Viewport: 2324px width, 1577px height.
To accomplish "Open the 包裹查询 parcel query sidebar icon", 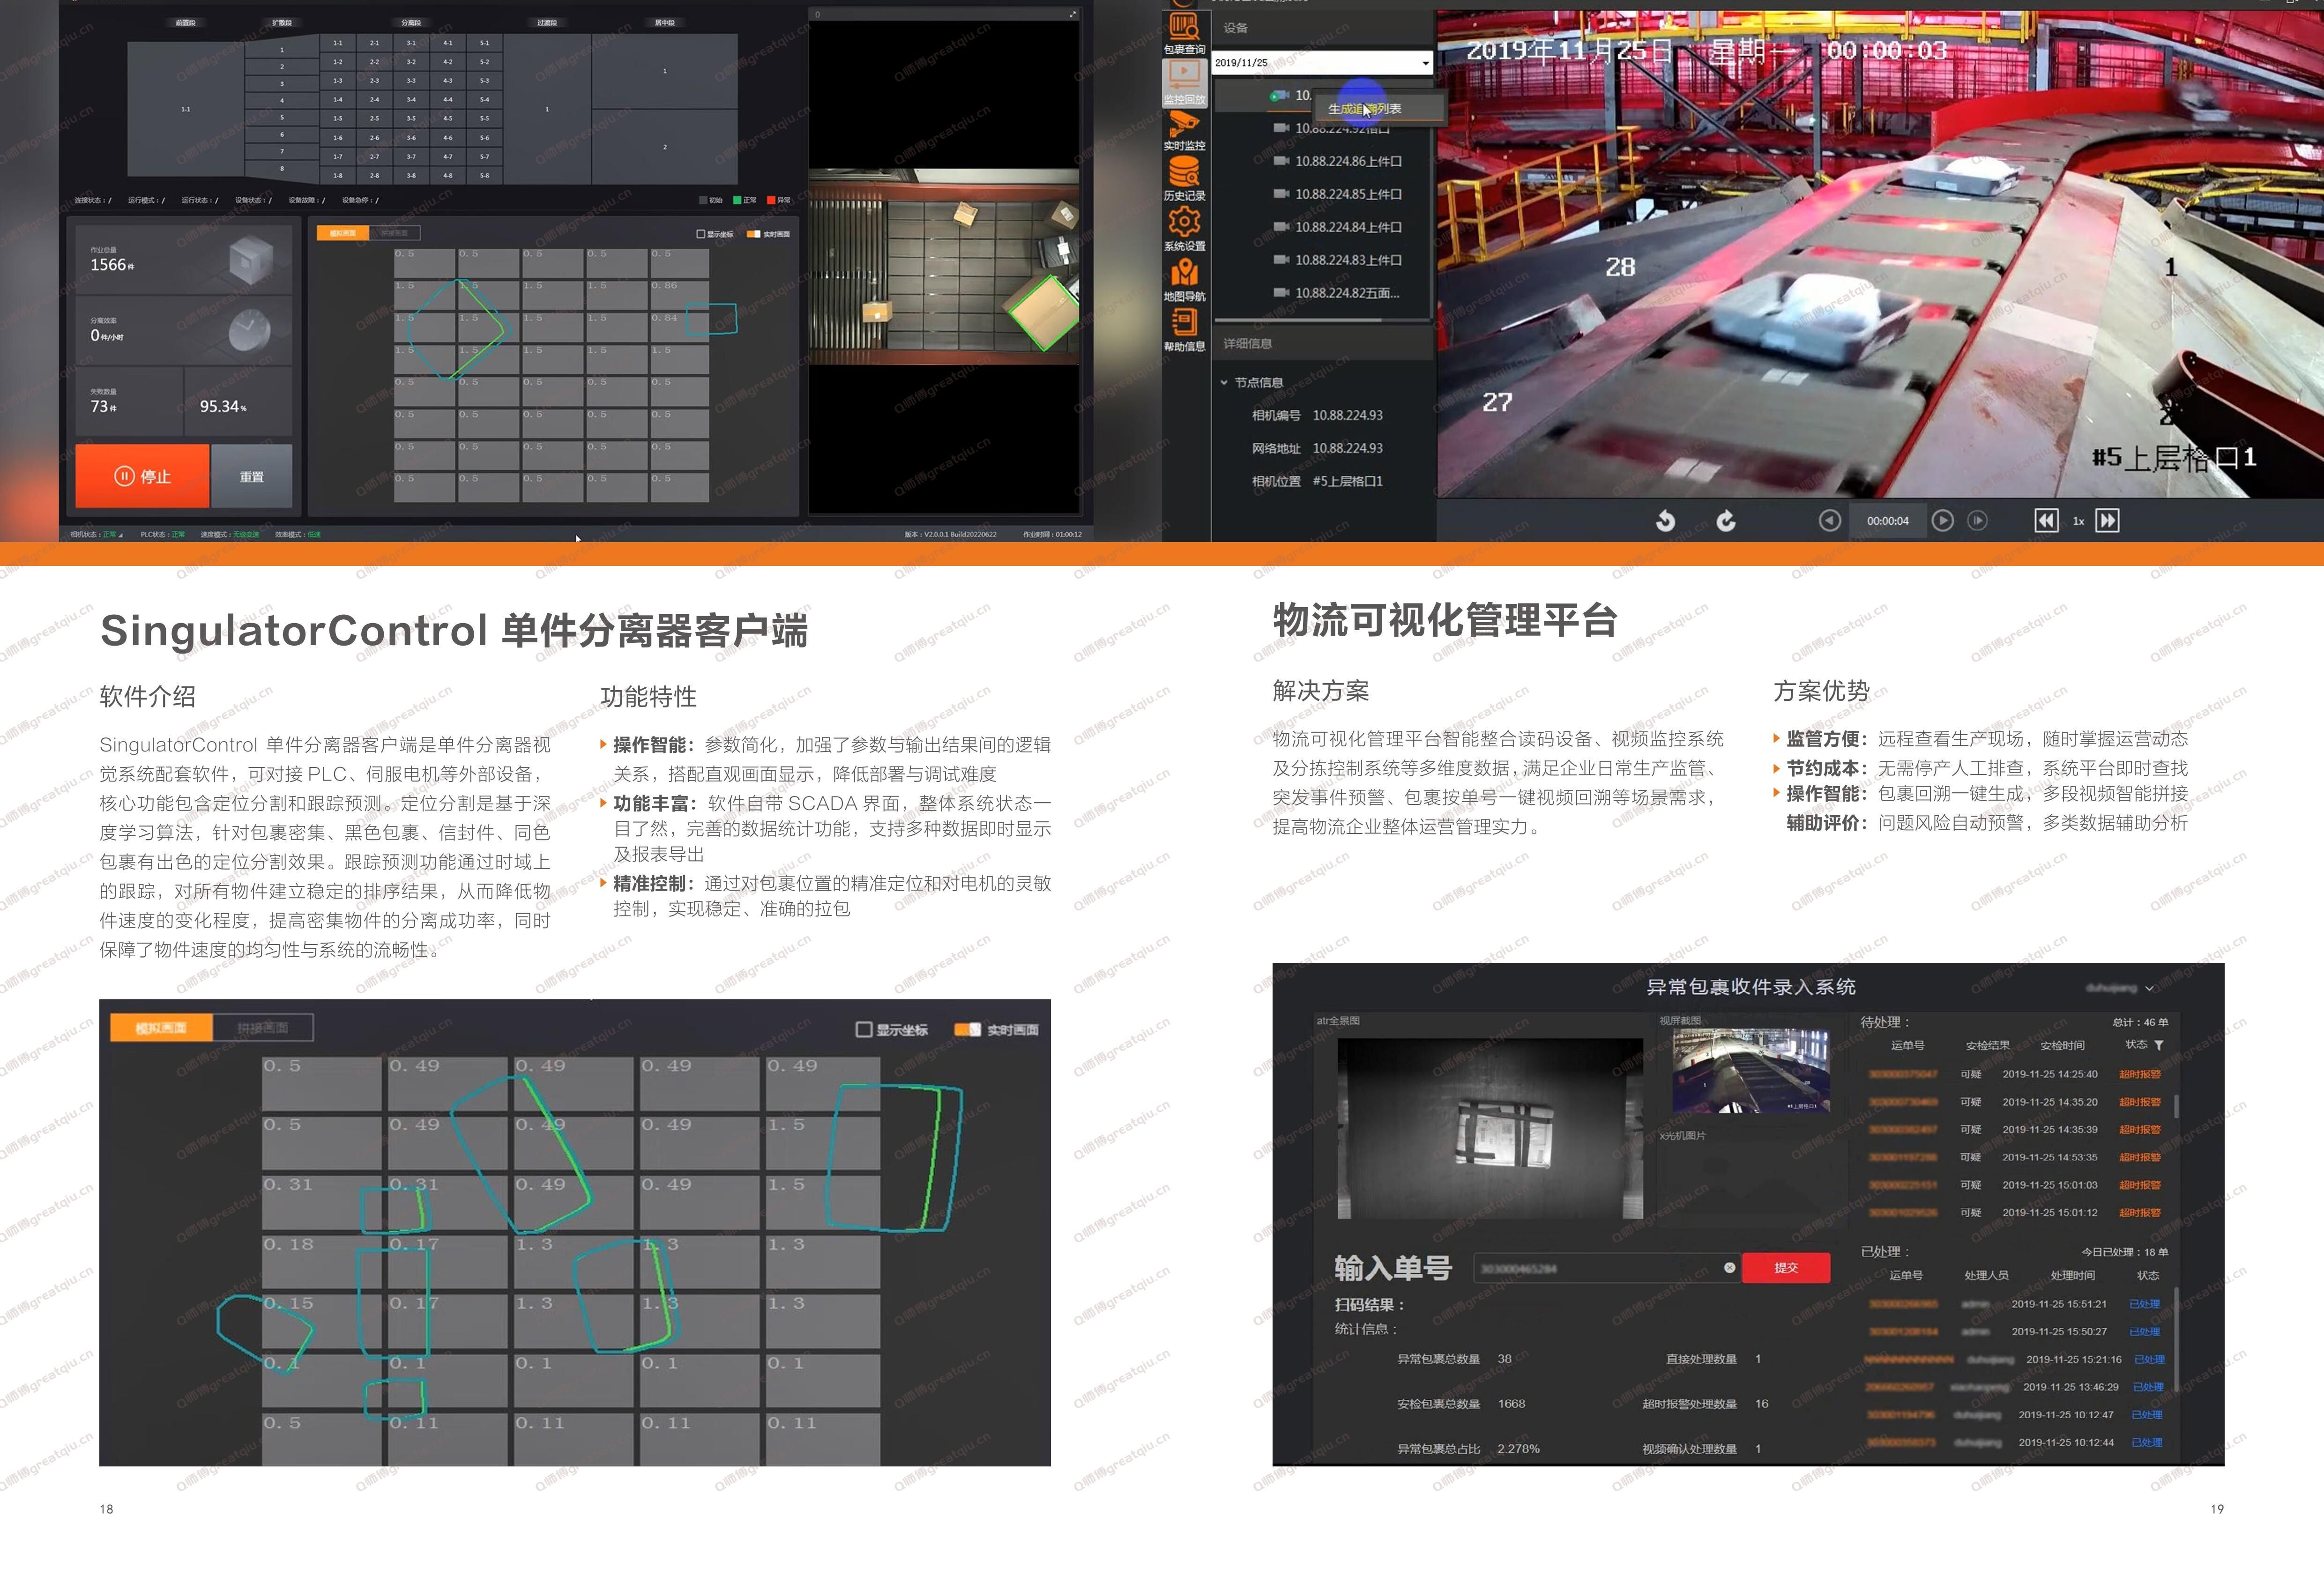I will 1184,27.
